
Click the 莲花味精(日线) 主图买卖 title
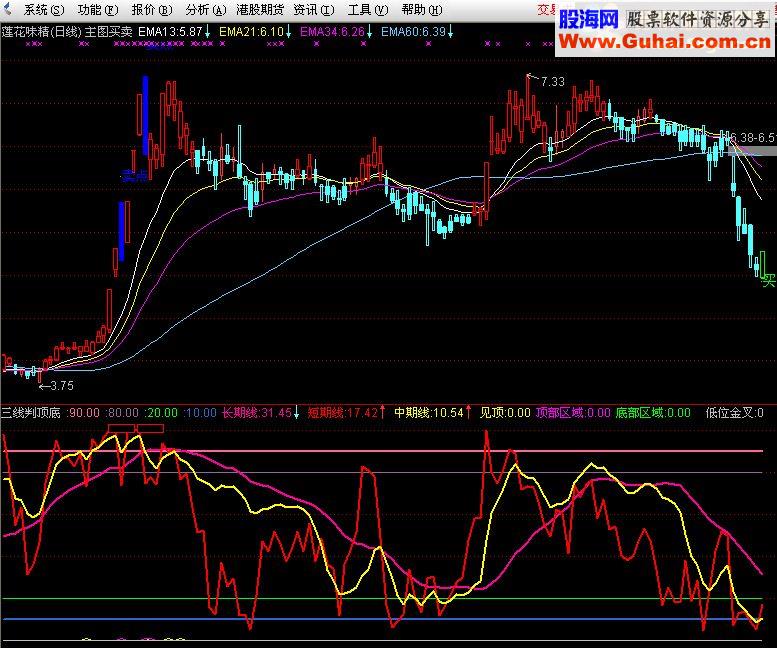[67, 32]
